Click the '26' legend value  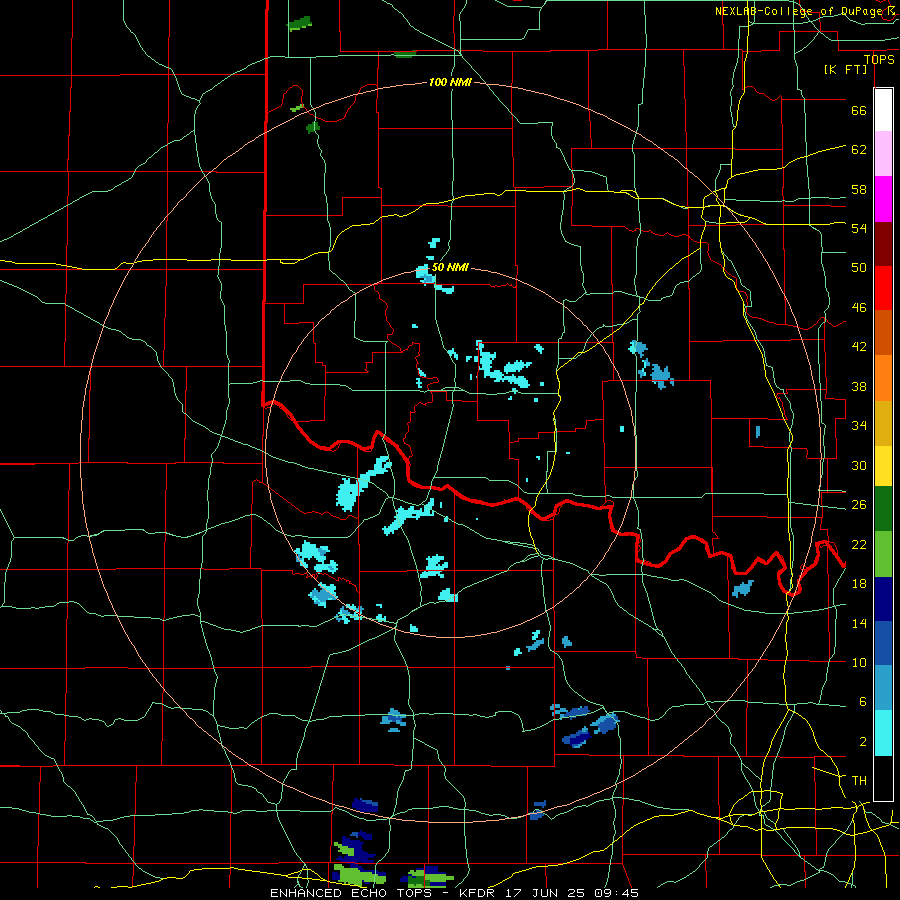point(859,505)
